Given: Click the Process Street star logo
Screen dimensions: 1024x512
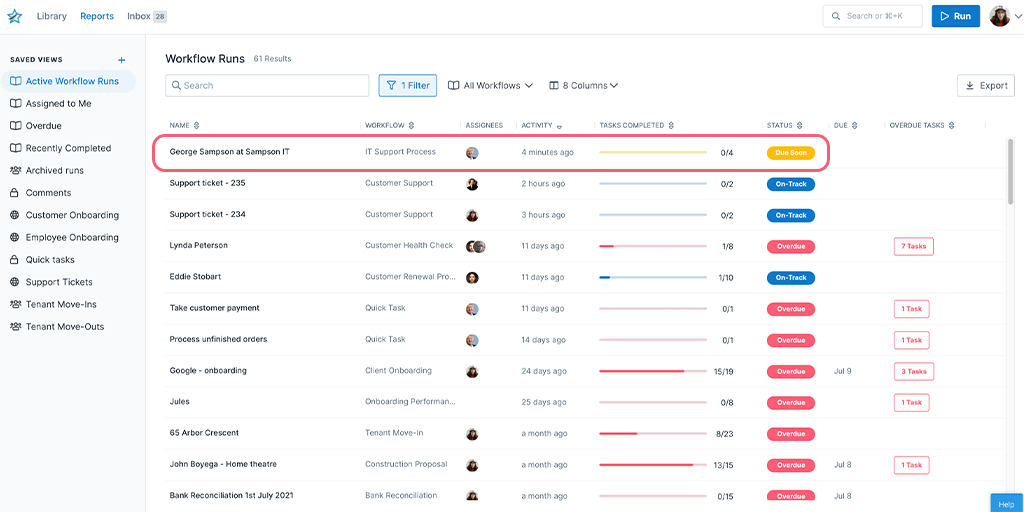Looking at the screenshot, I should 14,16.
